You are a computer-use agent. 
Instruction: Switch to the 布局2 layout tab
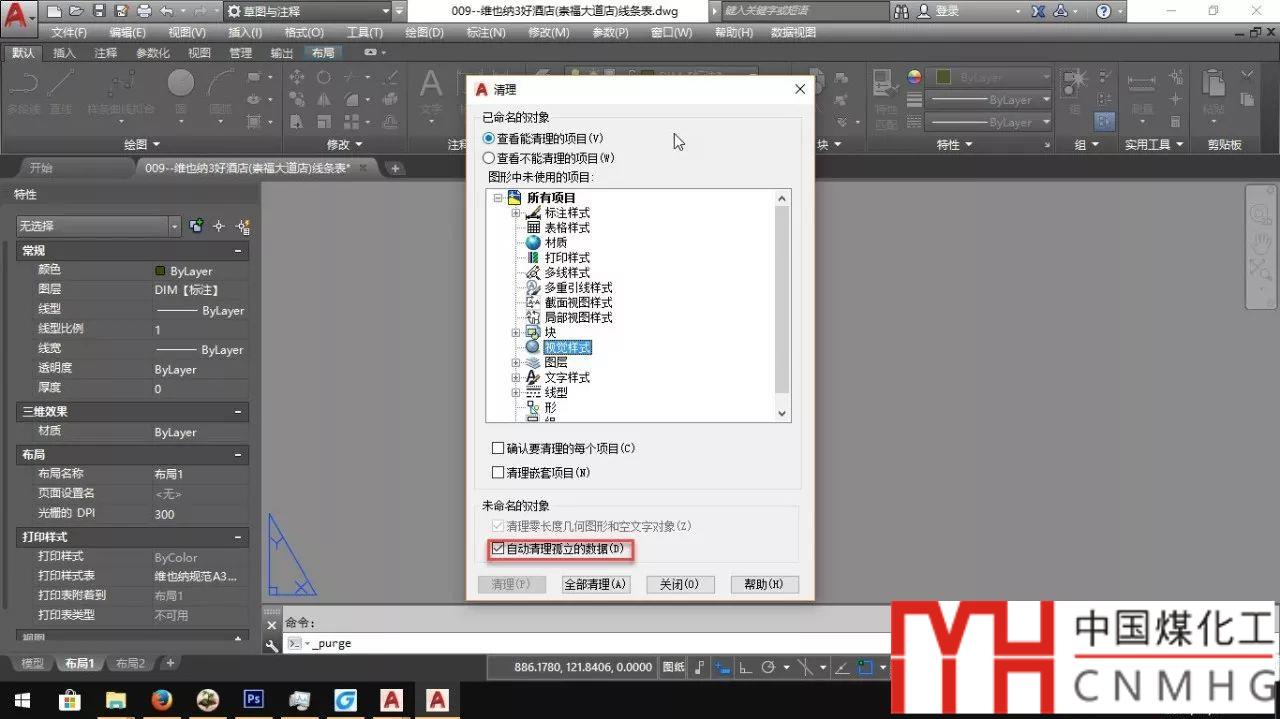(x=130, y=663)
